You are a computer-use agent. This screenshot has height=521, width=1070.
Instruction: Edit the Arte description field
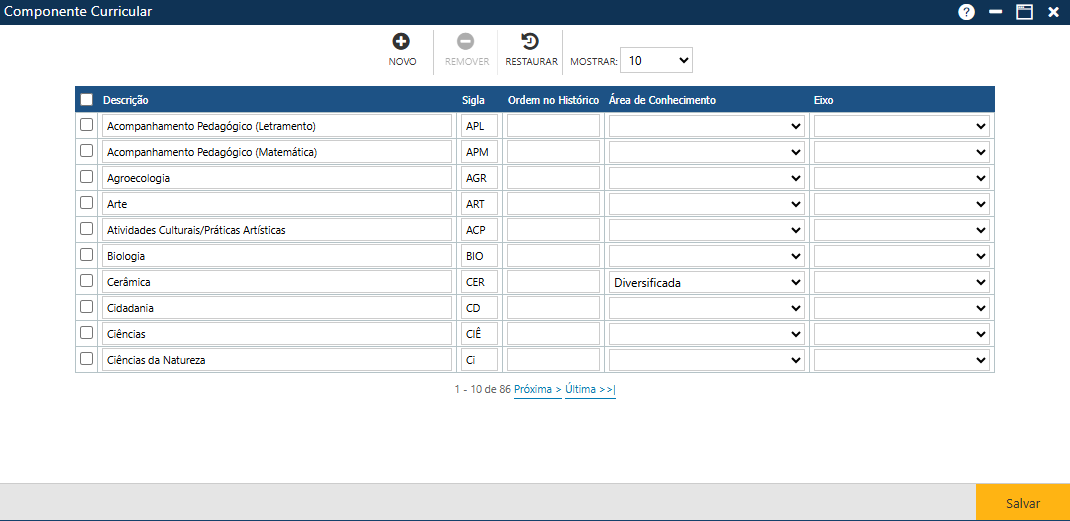pos(277,203)
